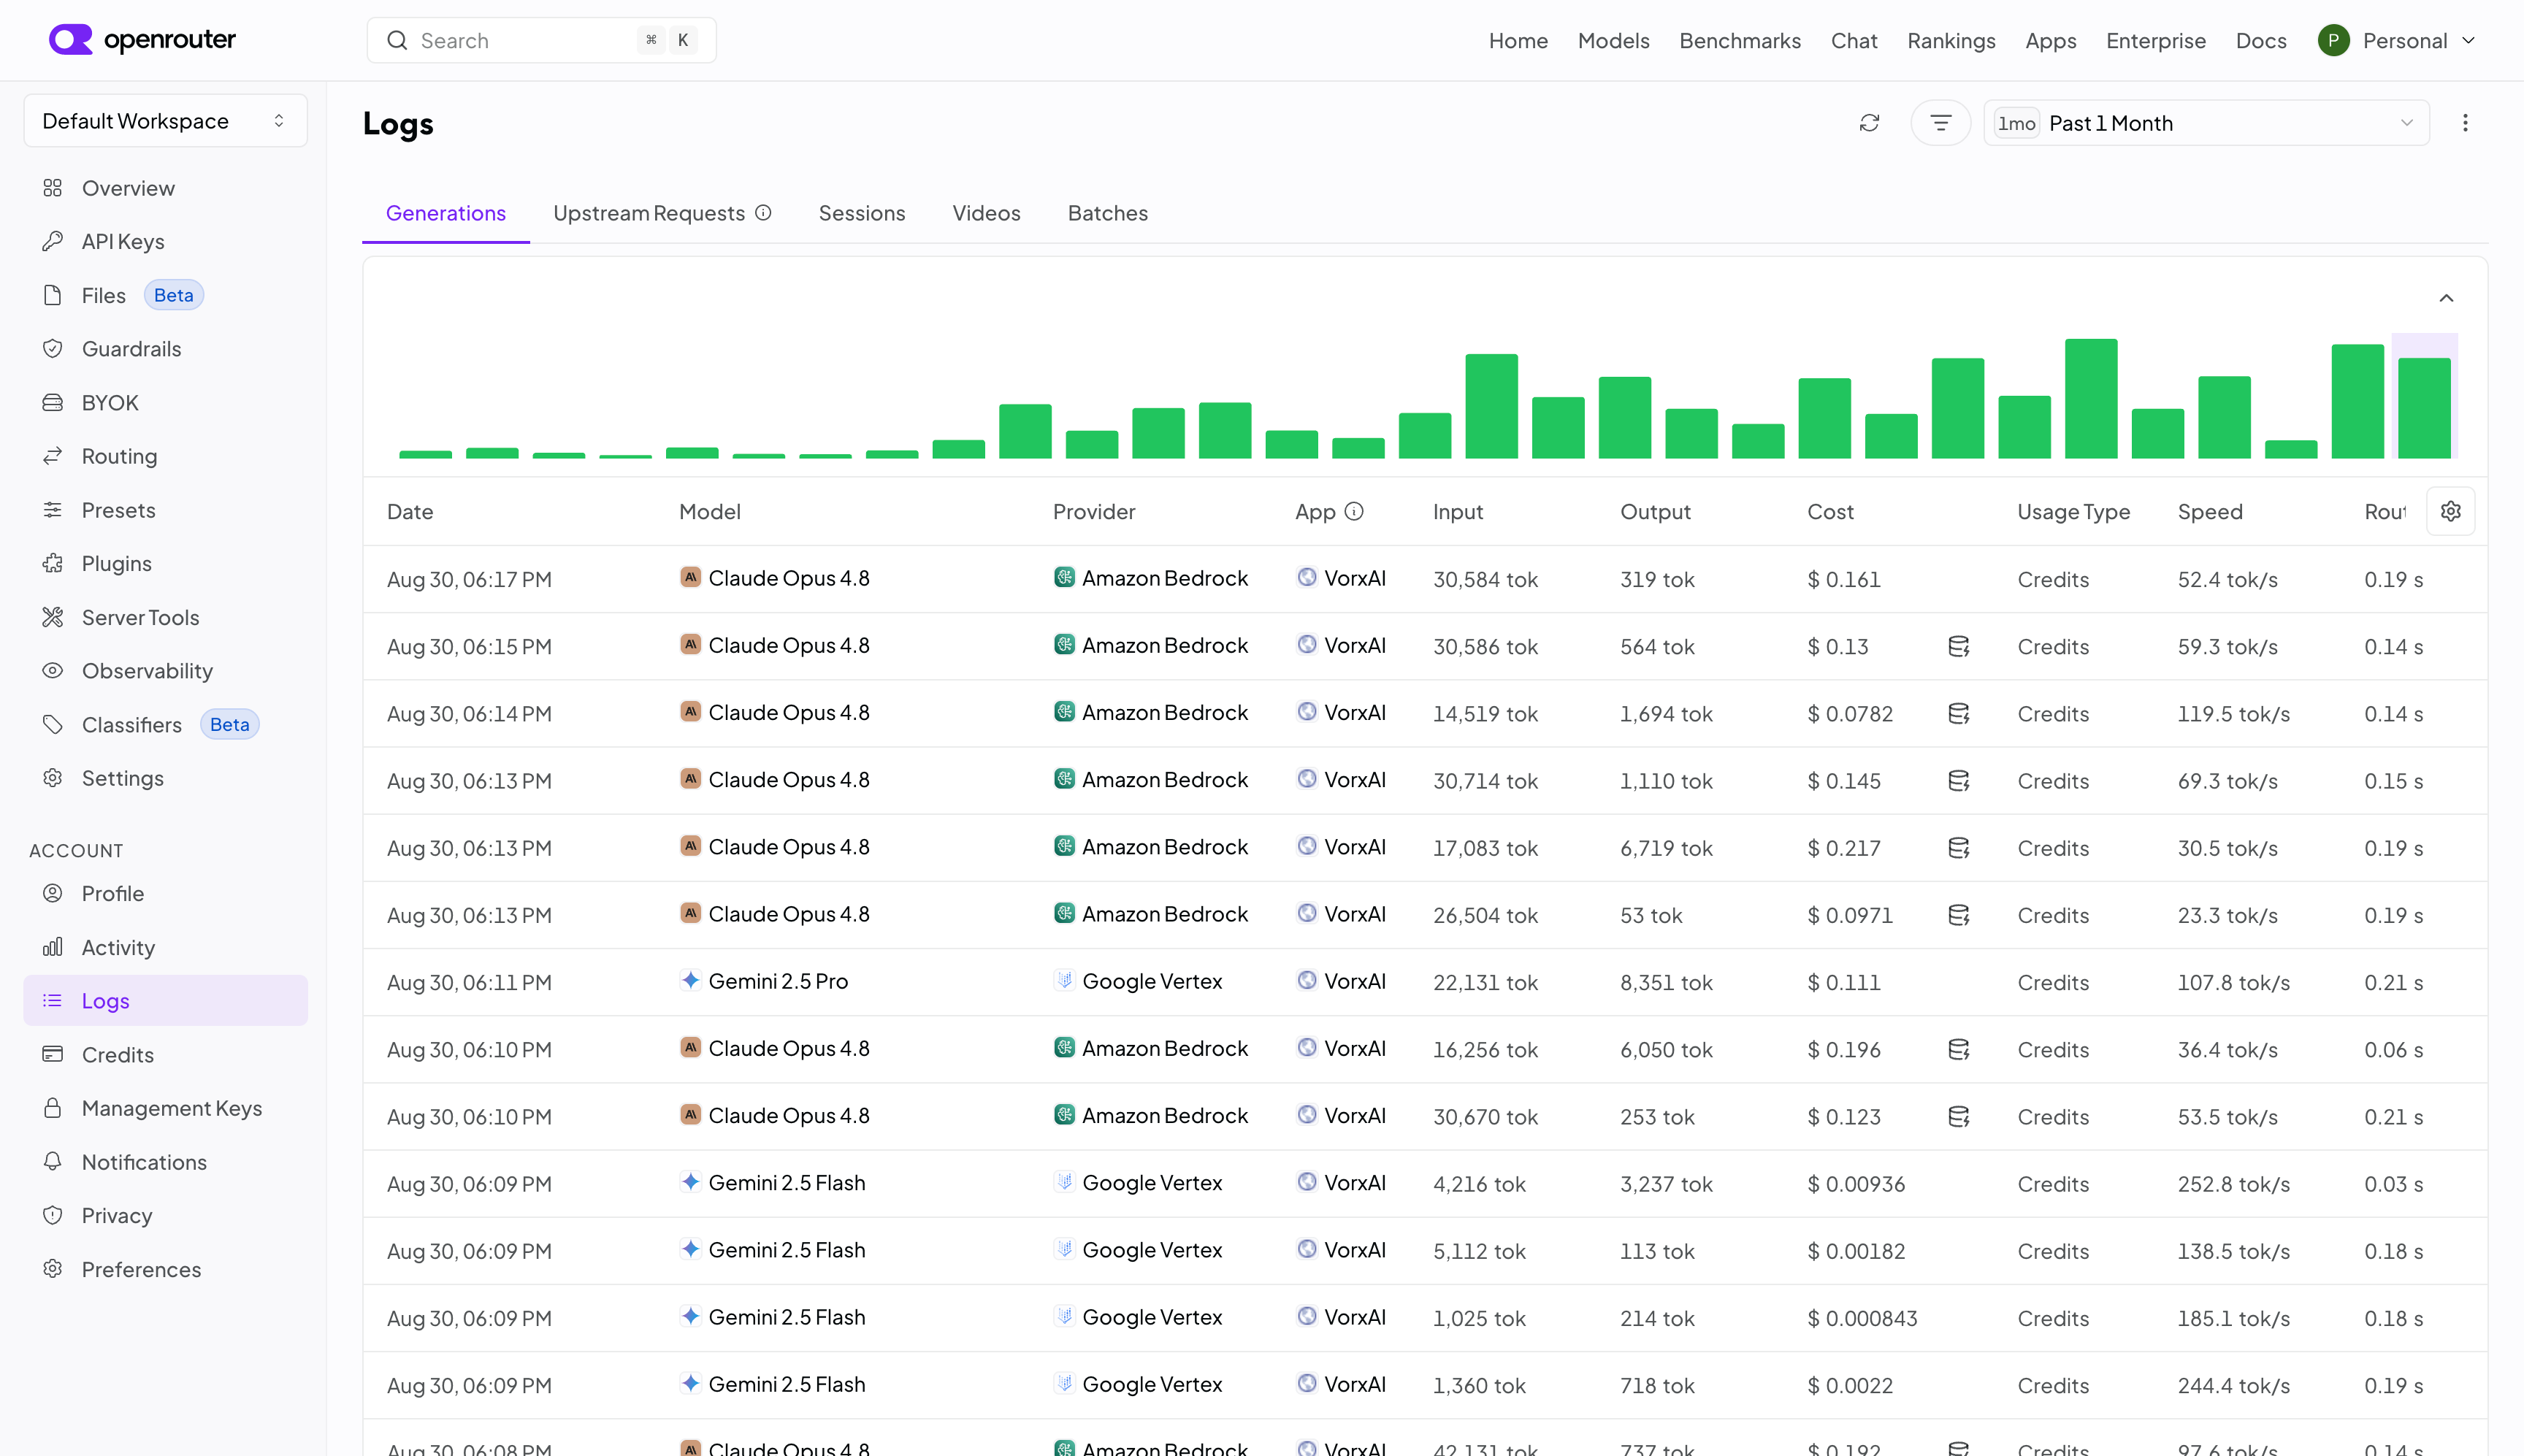Click the $ 0.000843 cost cell
2524x1456 pixels.
pyautogui.click(x=1862, y=1319)
